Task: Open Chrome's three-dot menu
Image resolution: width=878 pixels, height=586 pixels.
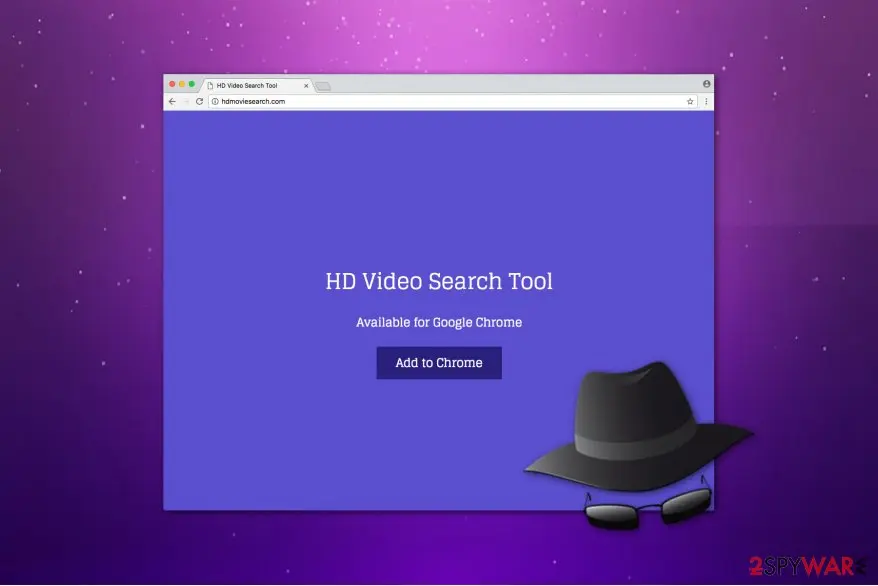Action: pyautogui.click(x=706, y=101)
